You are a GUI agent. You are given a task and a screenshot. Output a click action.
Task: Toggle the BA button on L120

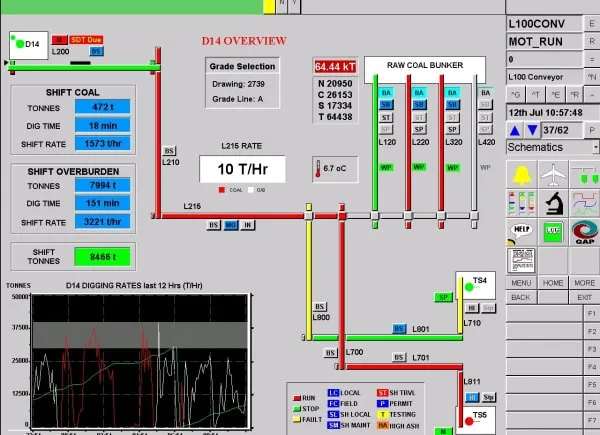coord(385,92)
